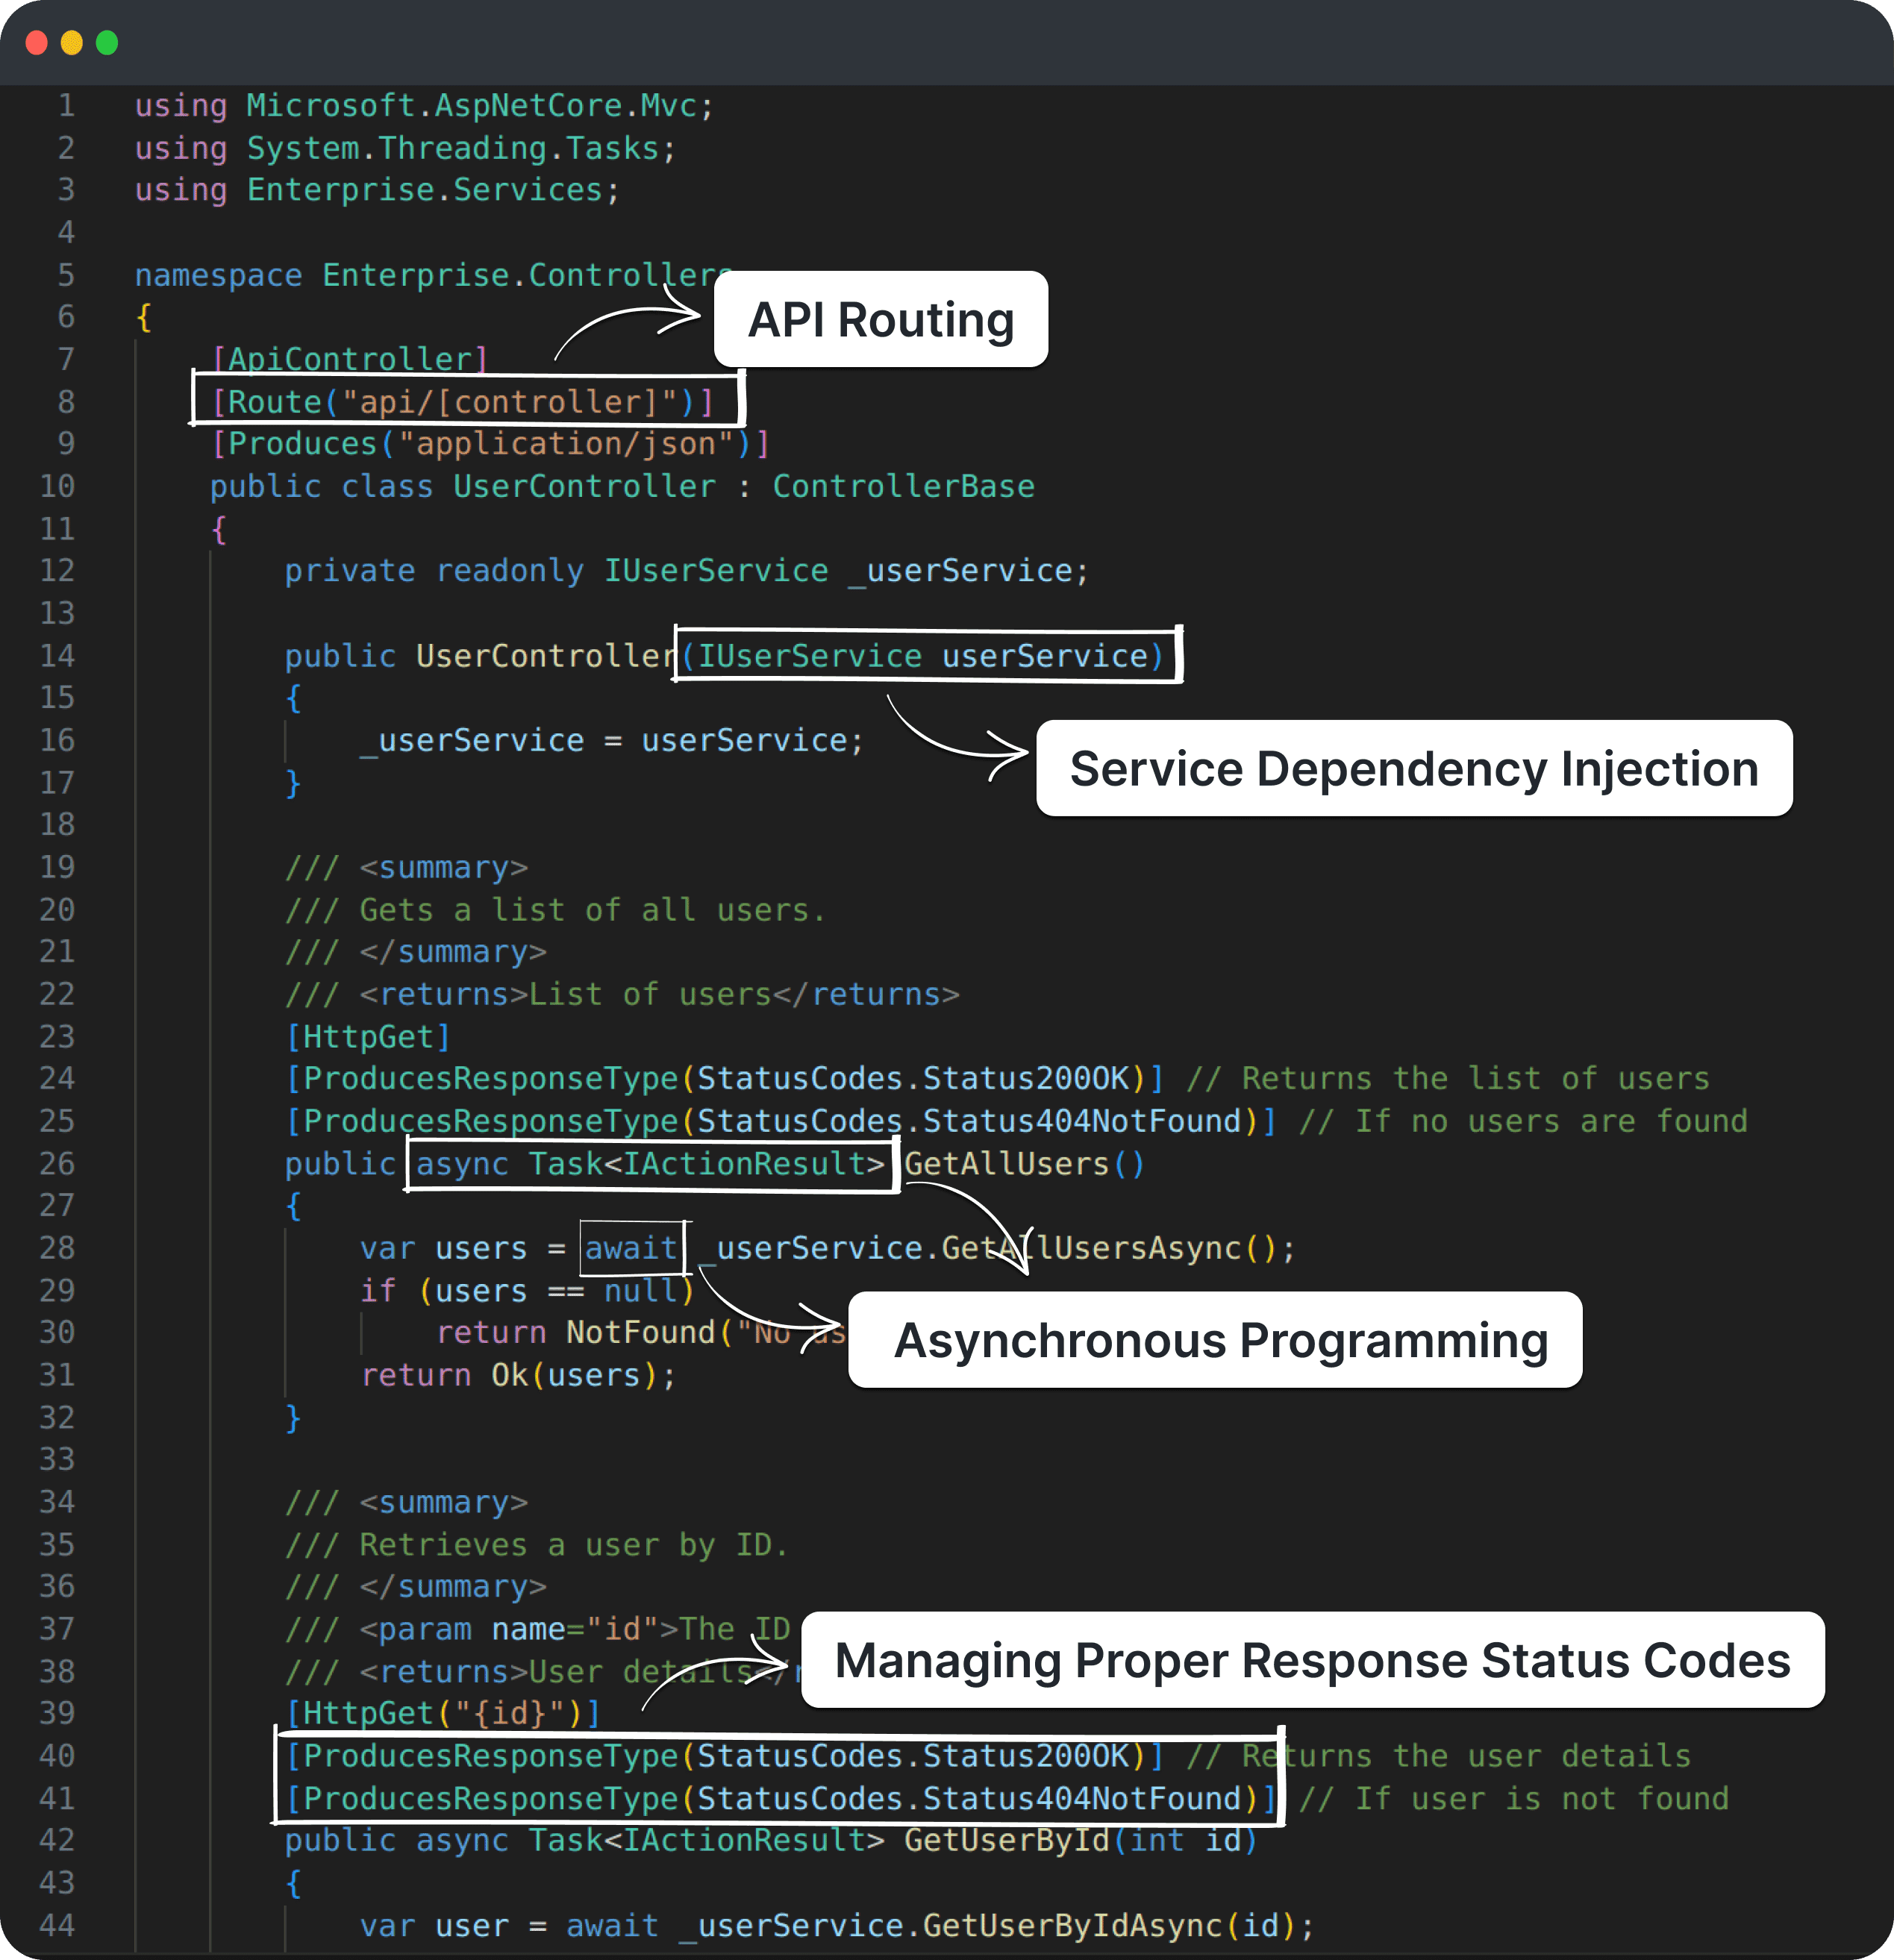Click the [ApiController] attribute on line 7

click(x=349, y=358)
